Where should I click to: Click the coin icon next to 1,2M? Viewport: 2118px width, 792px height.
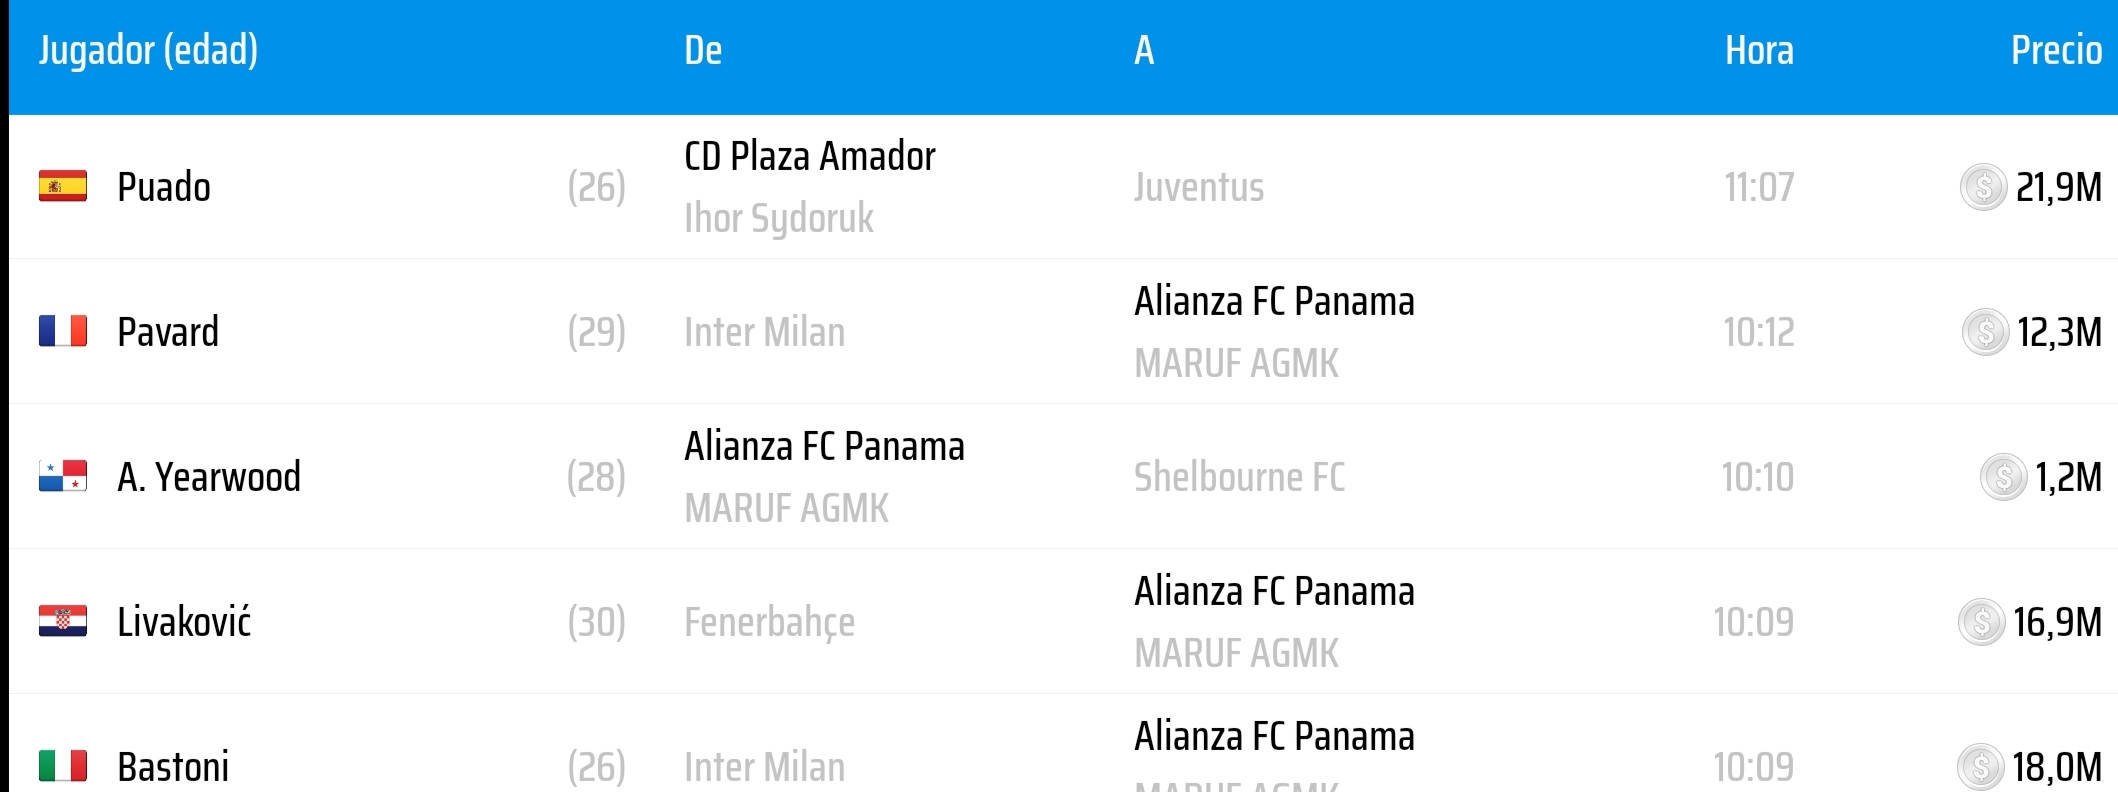(x=2003, y=477)
